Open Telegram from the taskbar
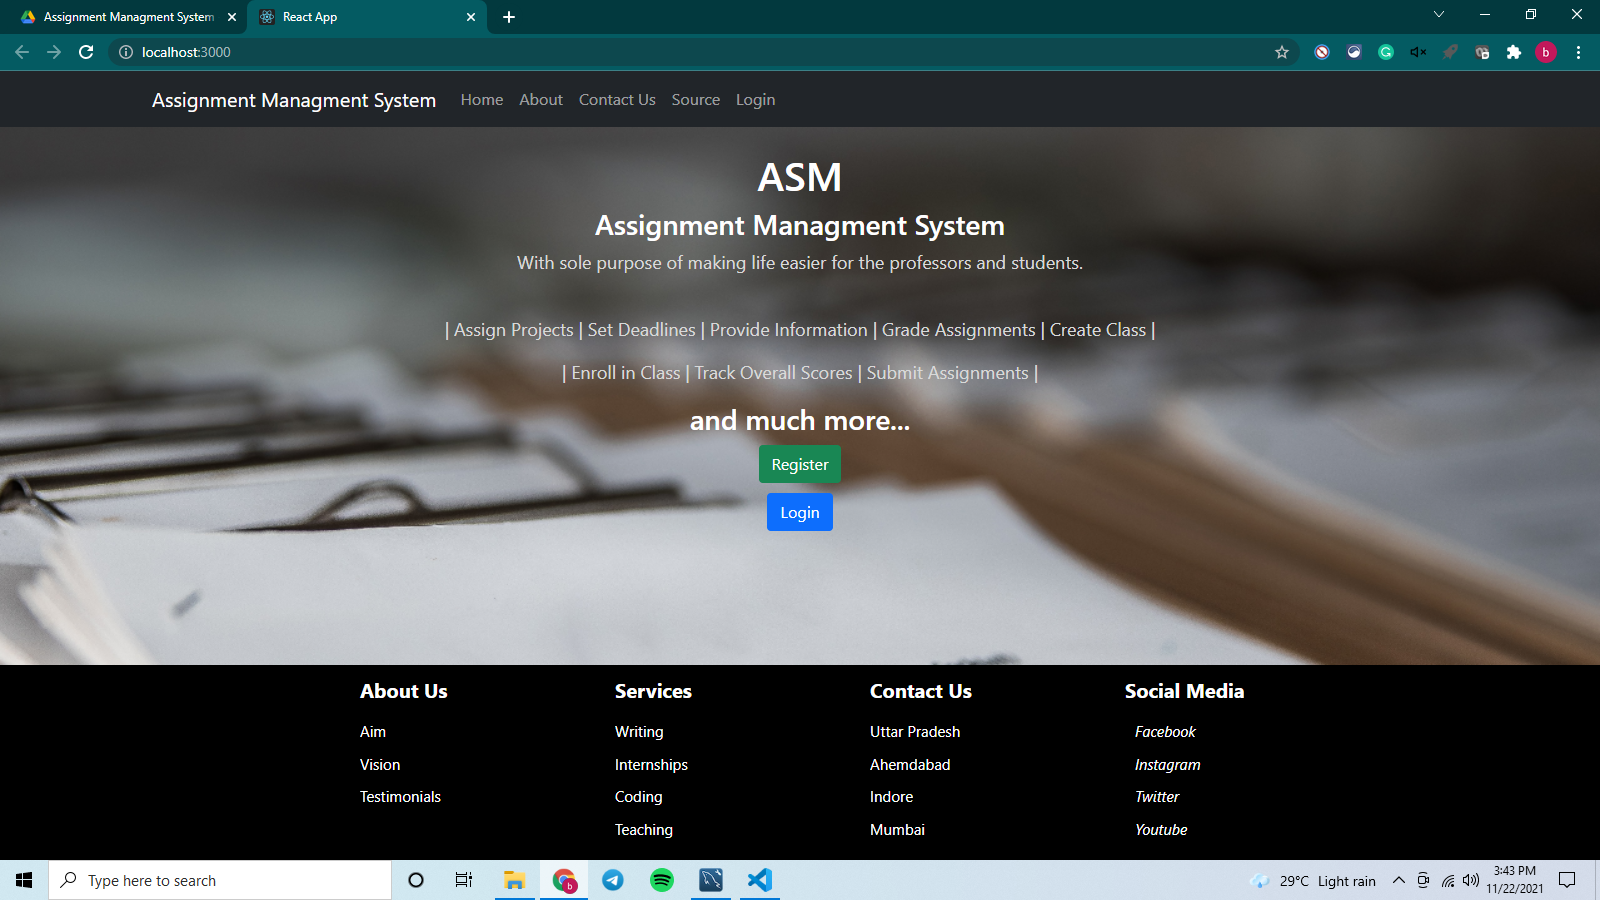 [613, 880]
